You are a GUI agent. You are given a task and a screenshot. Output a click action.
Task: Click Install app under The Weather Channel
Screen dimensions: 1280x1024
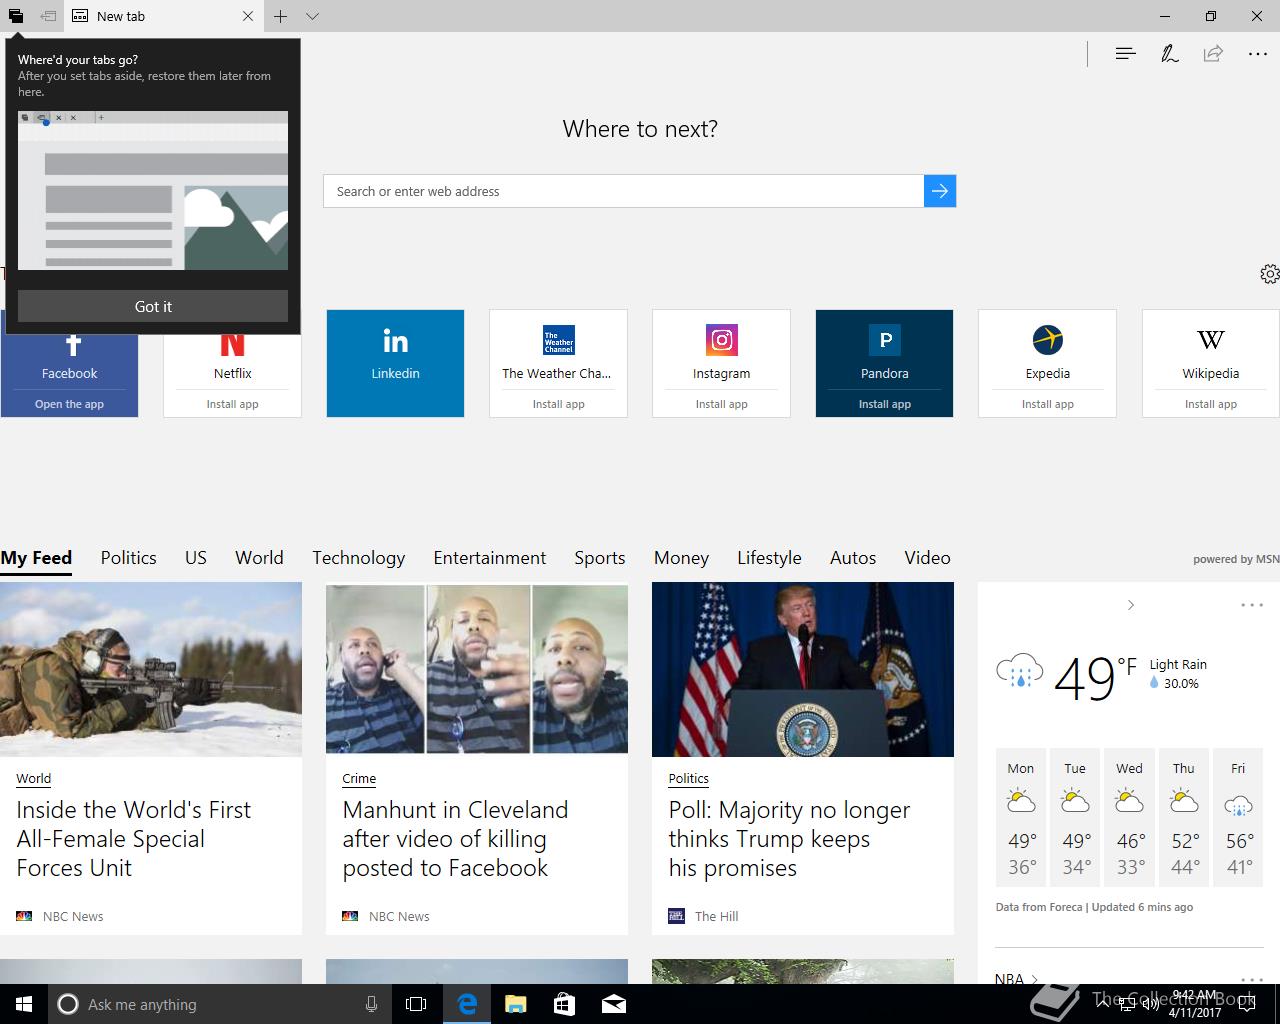[558, 404]
